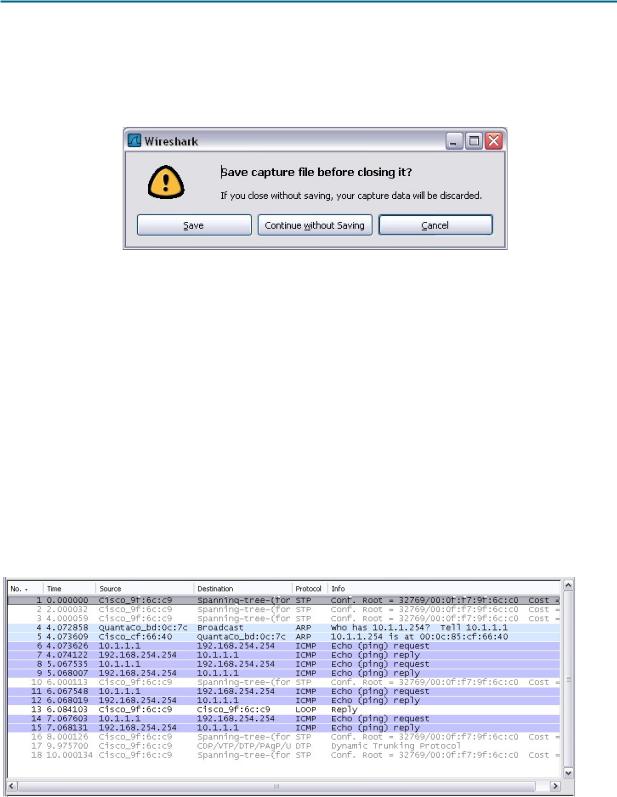Screen dimensions: 617x797
Task: Select packet 13 LOOP Reply row
Action: click(284, 710)
